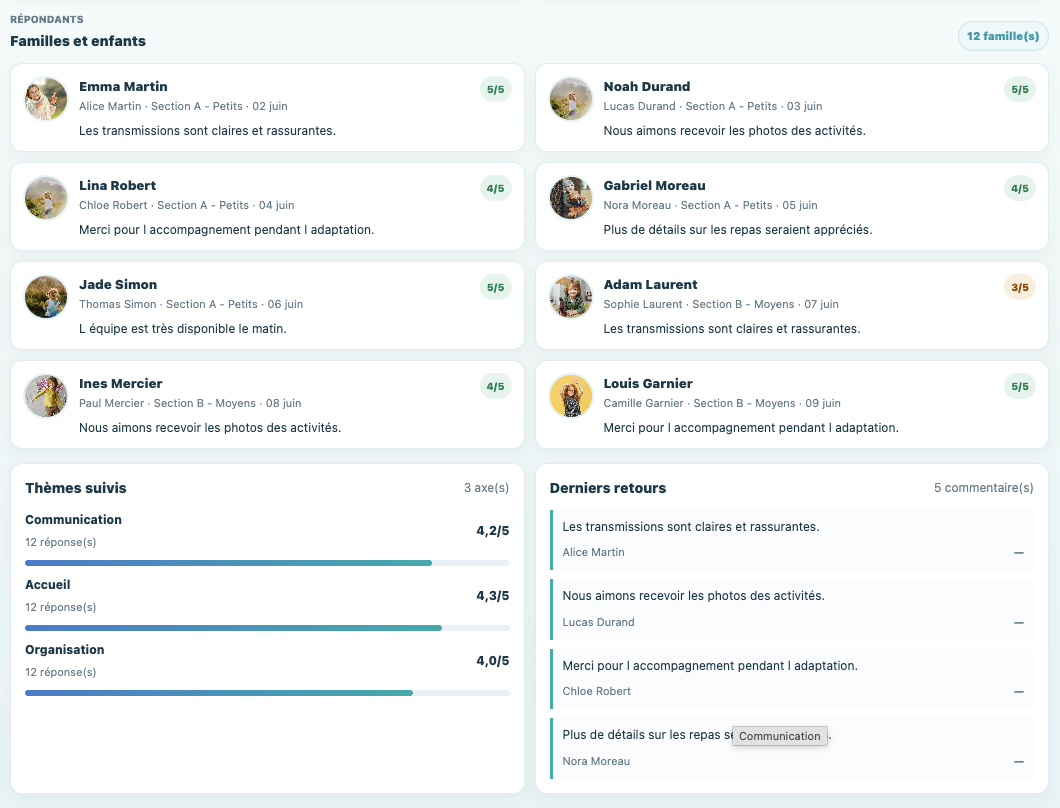This screenshot has height=808, width=1060.
Task: Click Emma Martin's avatar photo
Action: (x=46, y=99)
